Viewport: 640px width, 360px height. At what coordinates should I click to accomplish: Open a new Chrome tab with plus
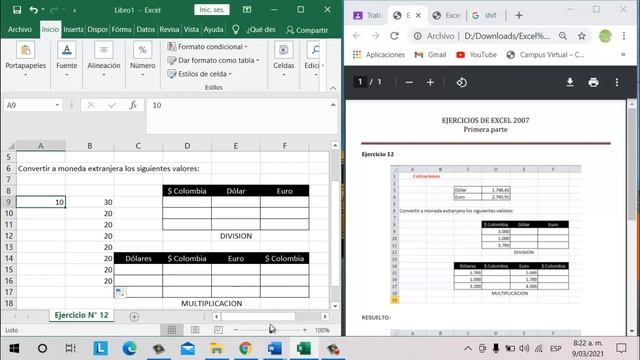(x=519, y=16)
